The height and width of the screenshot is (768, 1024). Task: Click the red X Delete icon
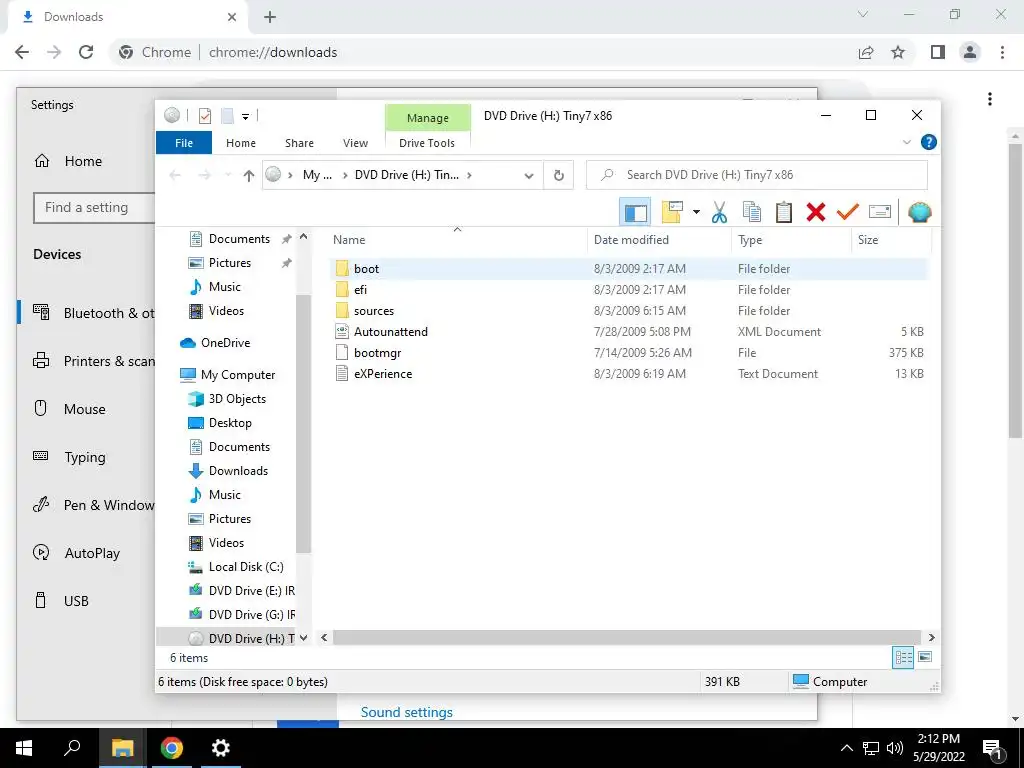point(816,212)
